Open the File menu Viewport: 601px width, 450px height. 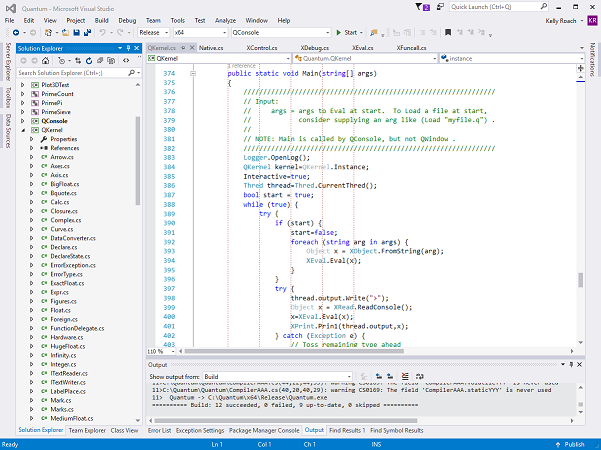pos(9,21)
